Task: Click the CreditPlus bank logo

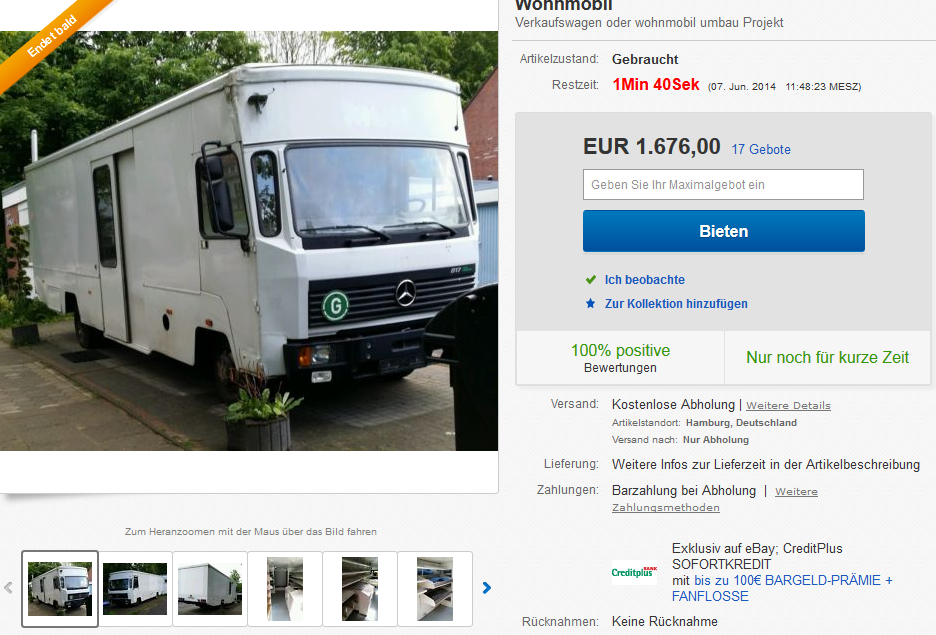Action: [634, 572]
